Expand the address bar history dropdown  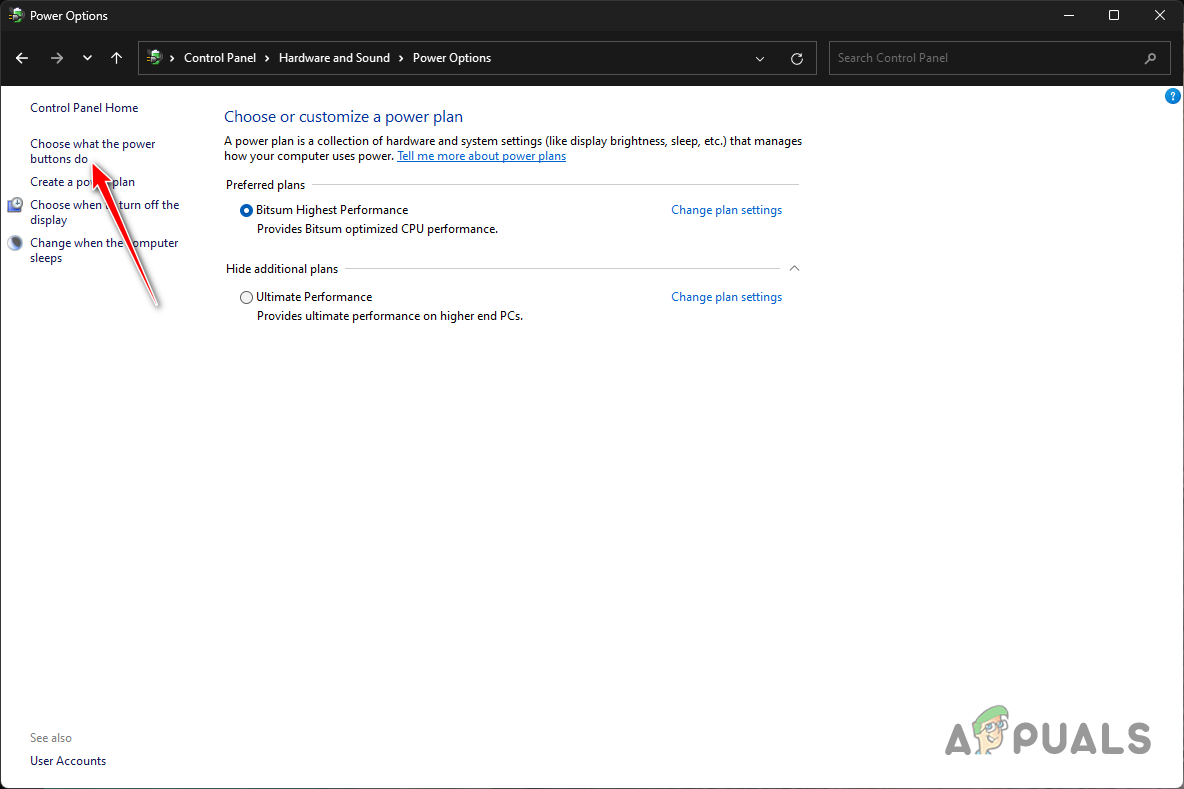tap(760, 58)
